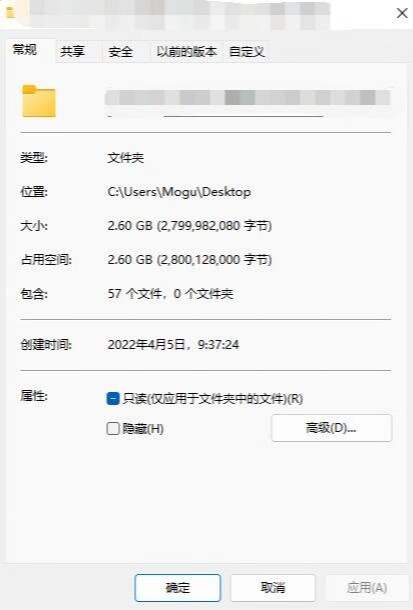Click the 应用(A) apply button
This screenshot has height=610, width=413.
coord(367,587)
